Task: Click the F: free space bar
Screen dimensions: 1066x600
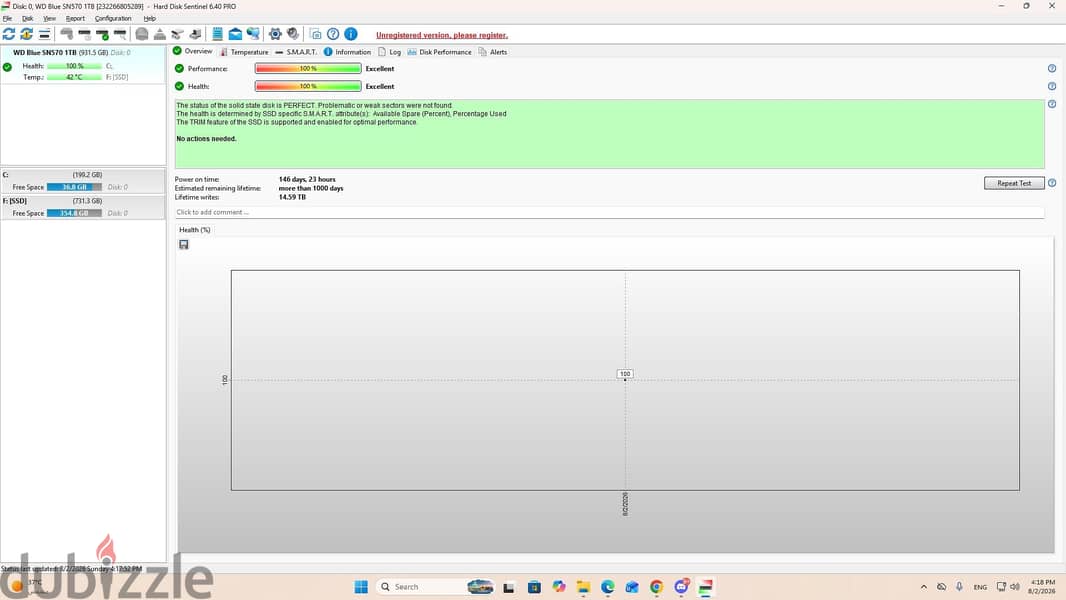Action: click(74, 213)
